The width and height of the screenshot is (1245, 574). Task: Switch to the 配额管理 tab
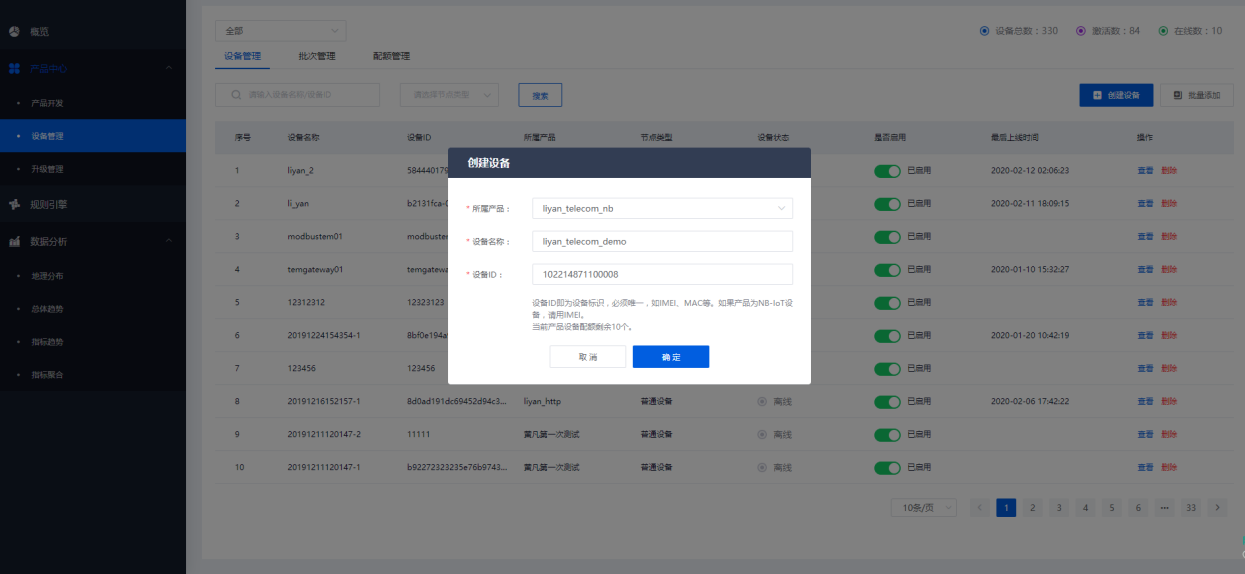click(x=391, y=56)
